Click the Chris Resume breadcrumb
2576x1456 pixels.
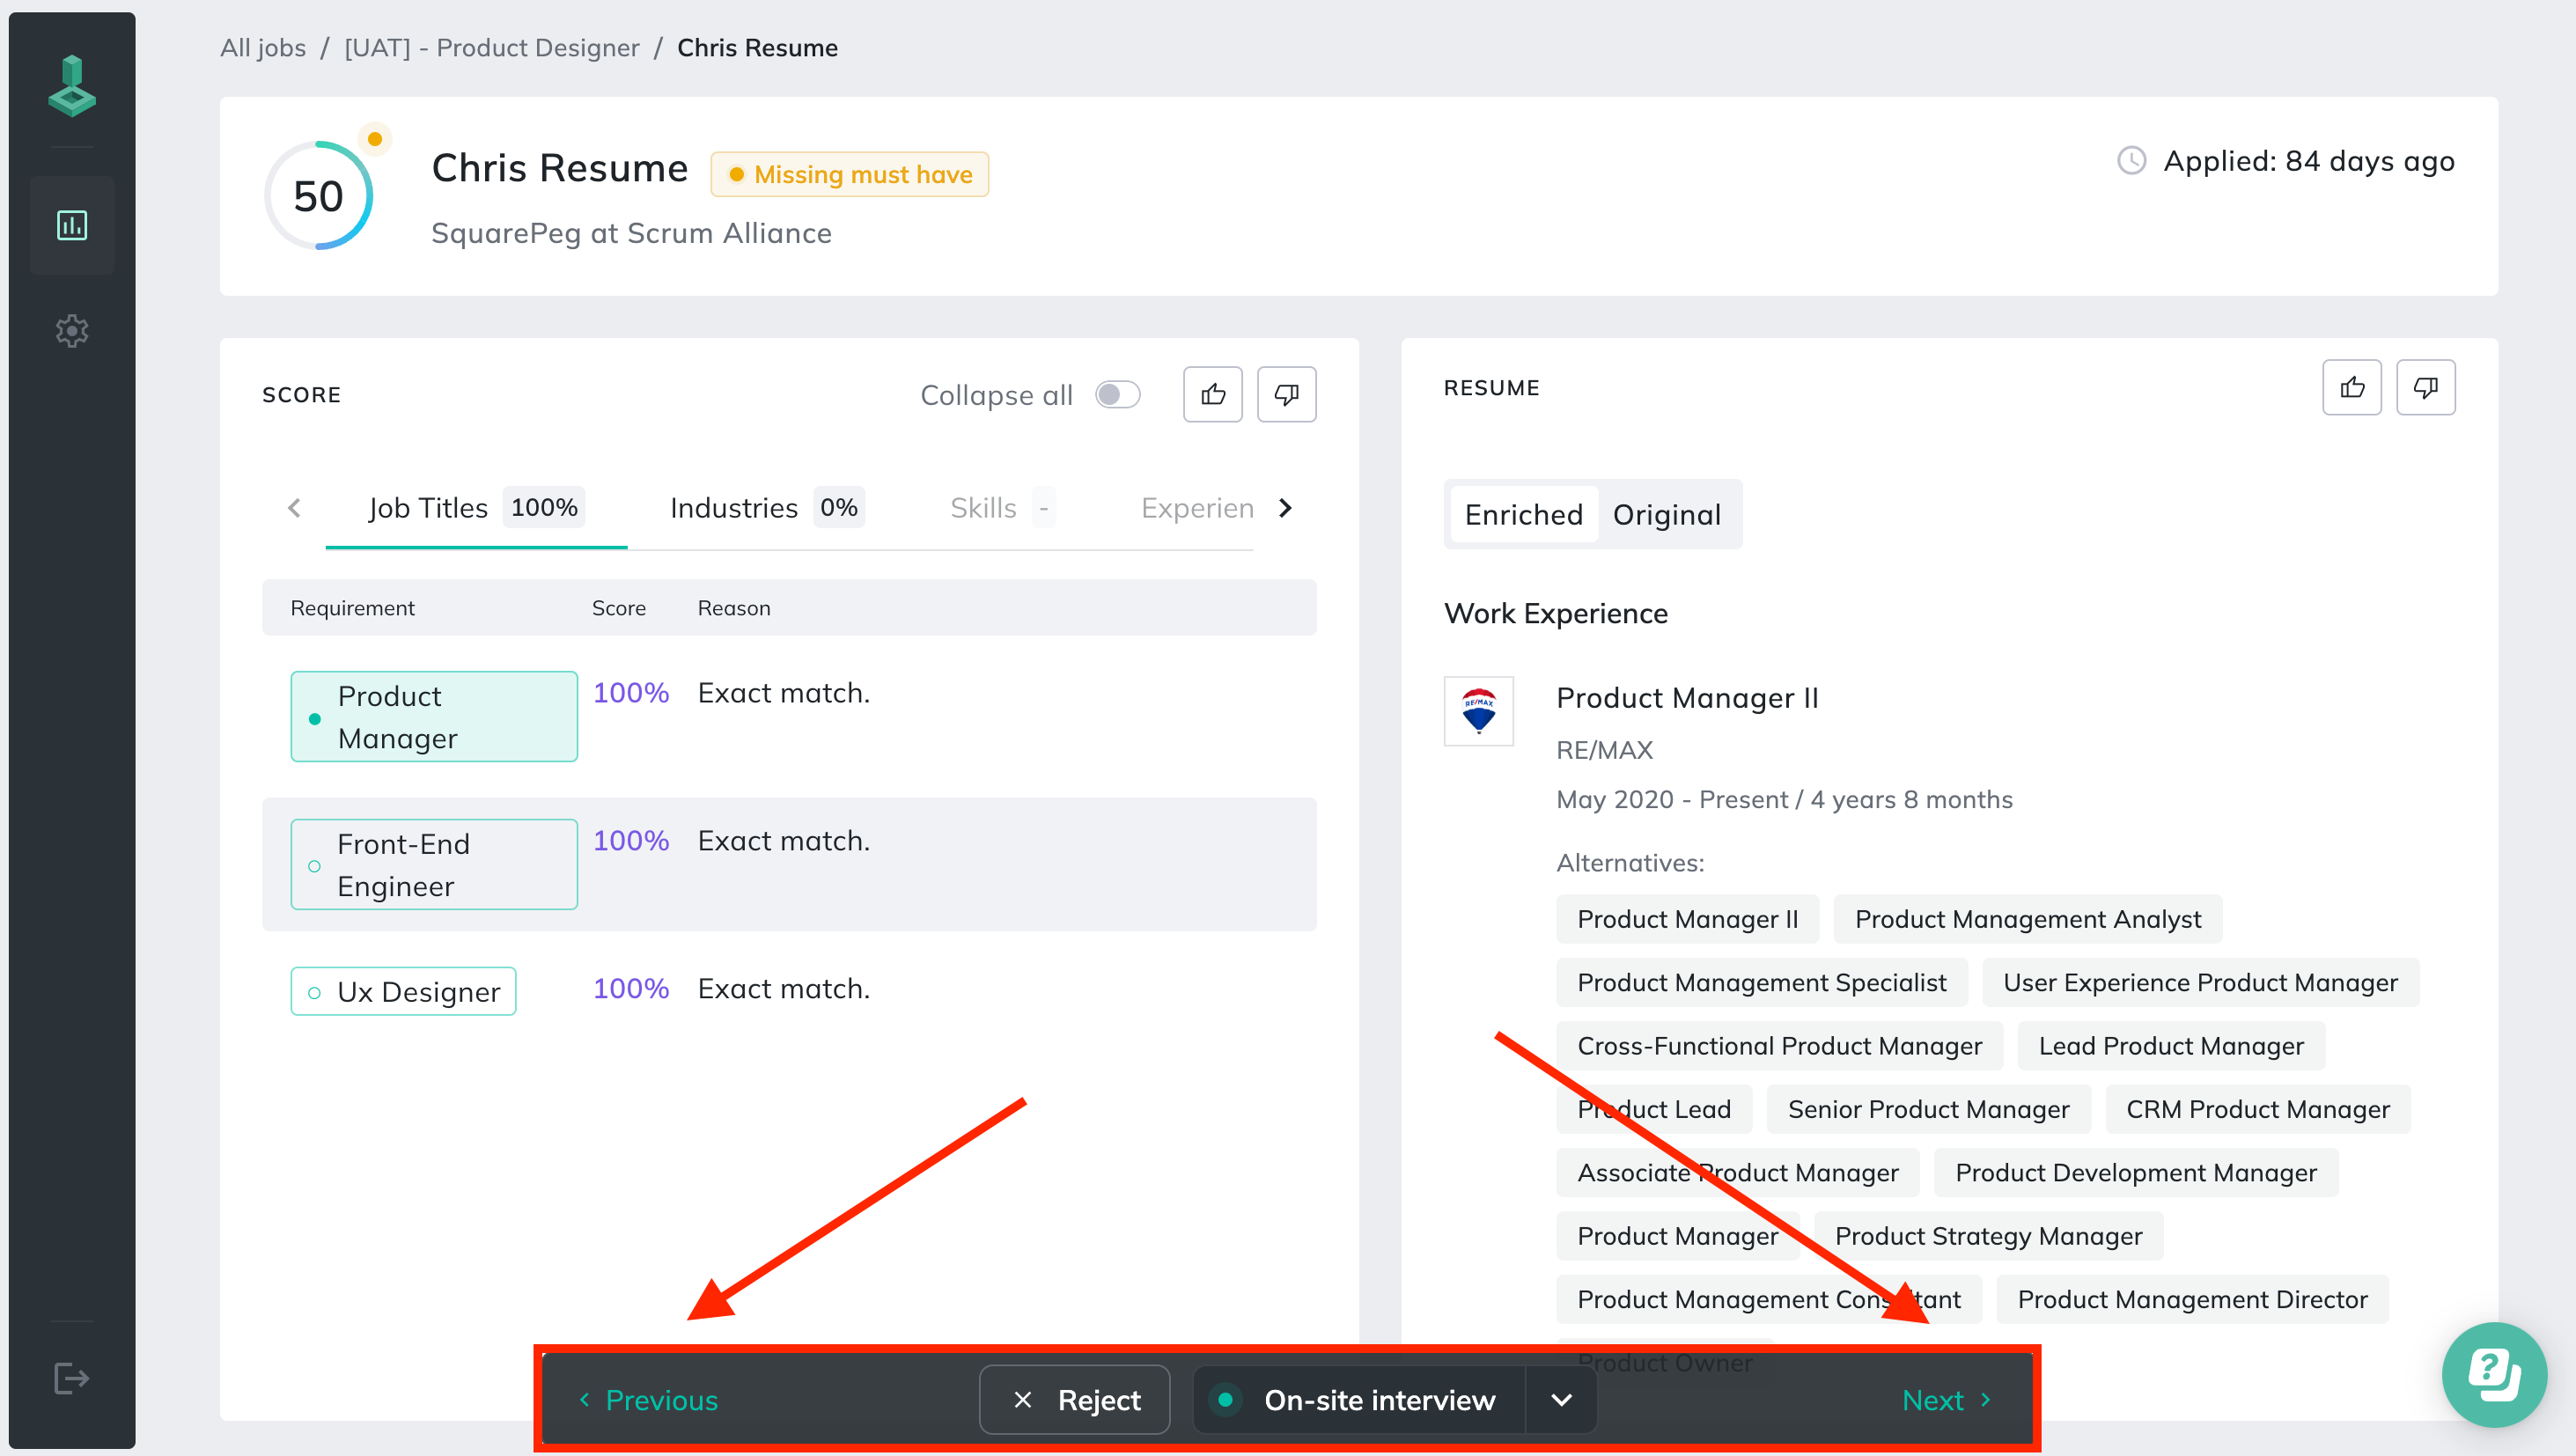point(757,48)
